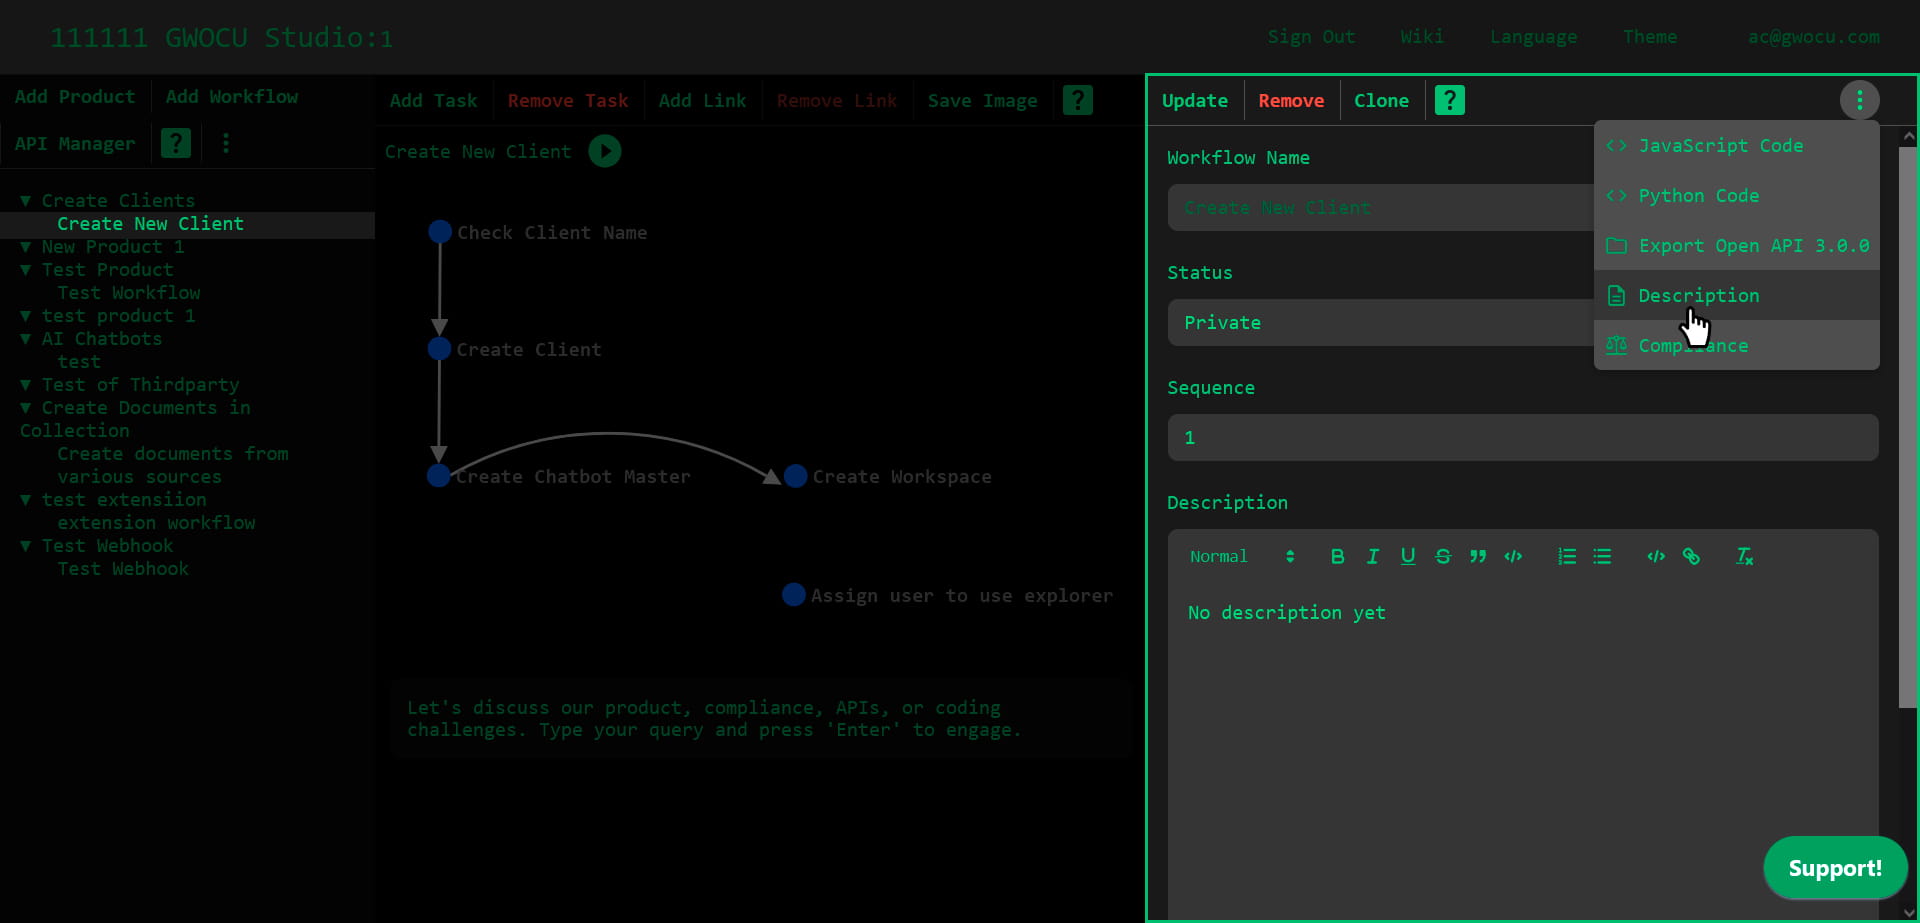Collapse the test product 1 tree node
The image size is (1920, 923).
click(26, 316)
